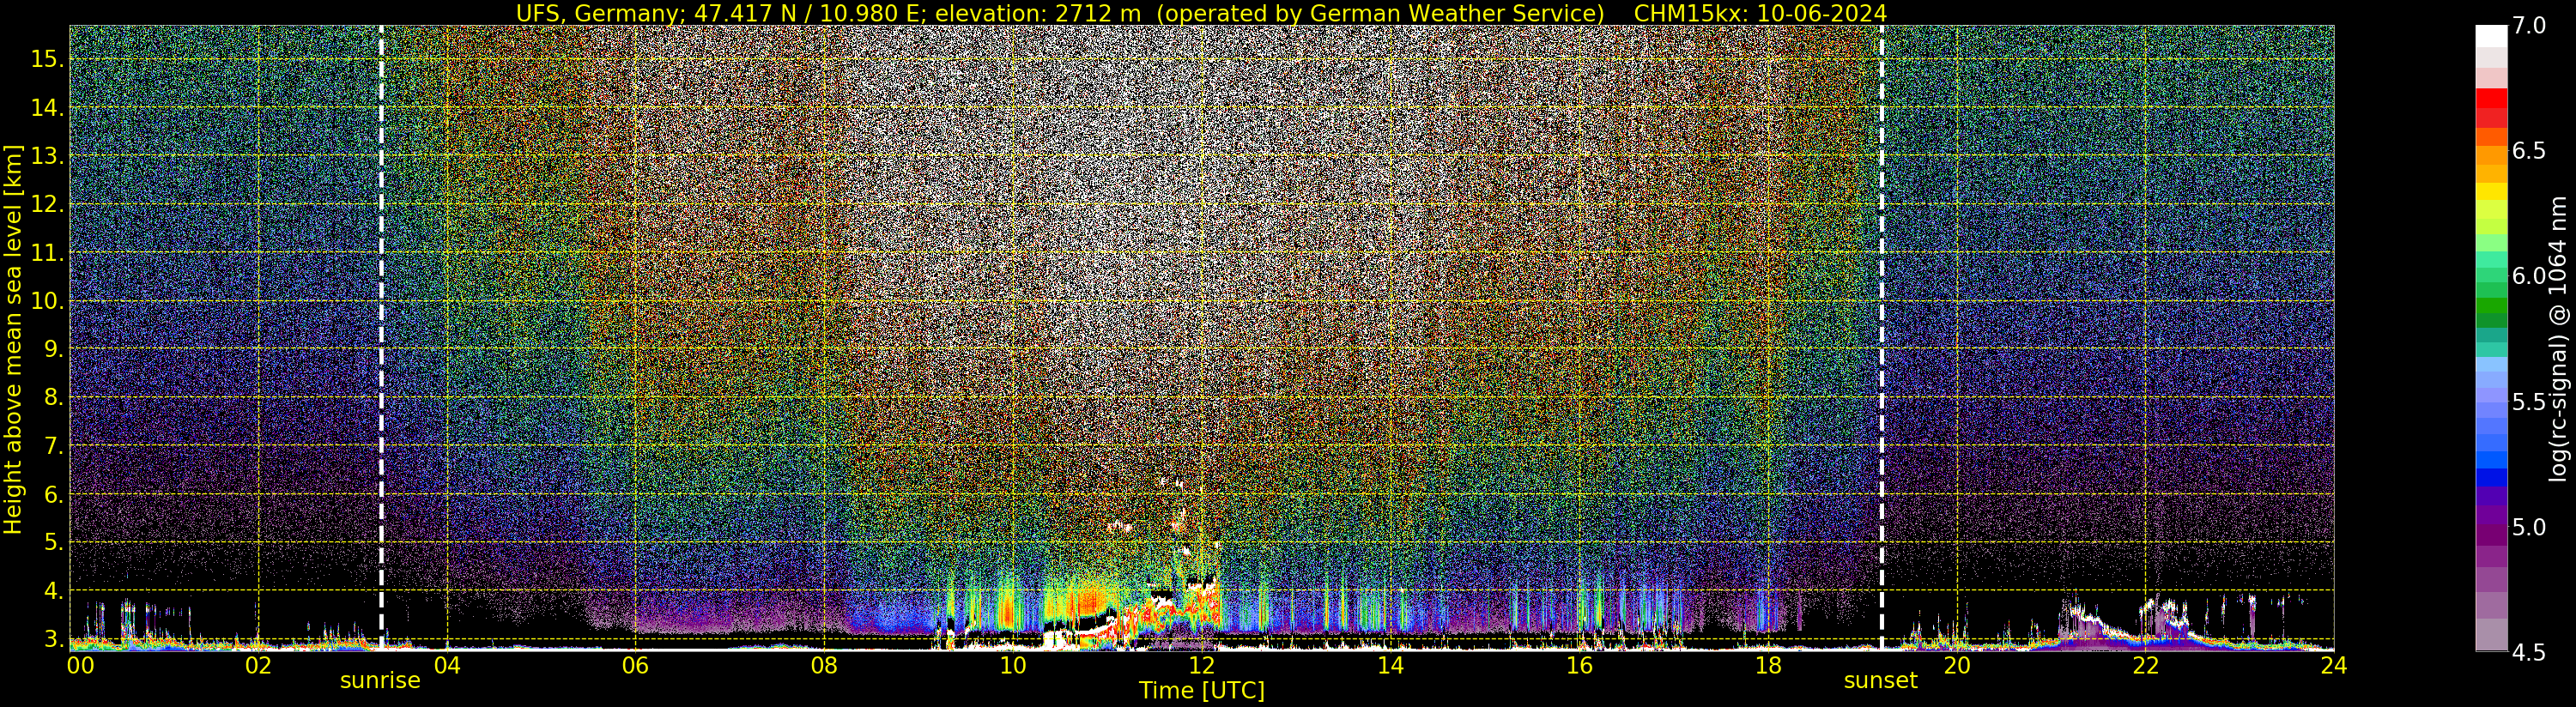Screen dimensions: 2576x707
Task: Click the height axis tick '4.'
Action: (53, 591)
